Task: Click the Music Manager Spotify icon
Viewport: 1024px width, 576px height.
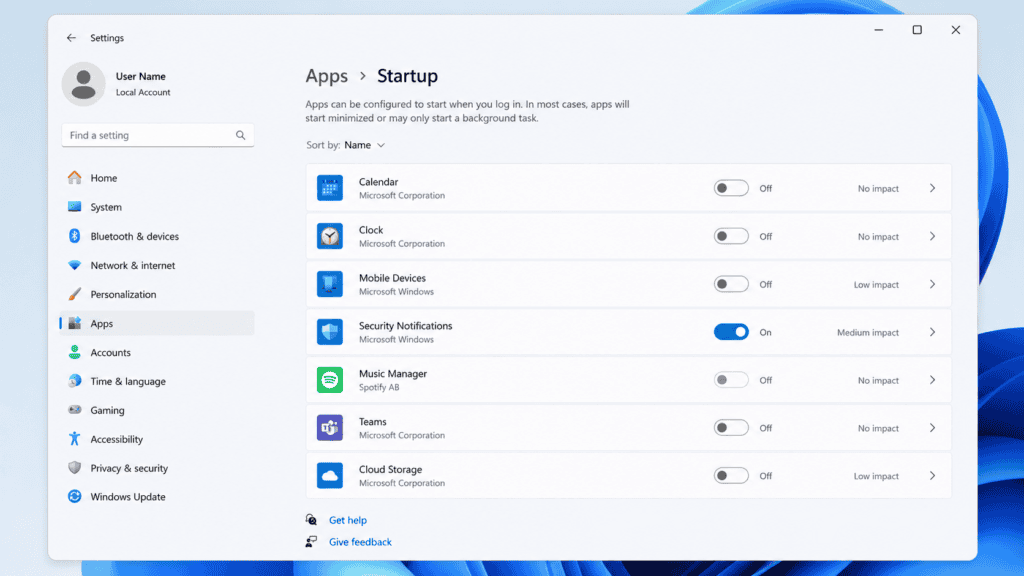Action: click(x=330, y=380)
